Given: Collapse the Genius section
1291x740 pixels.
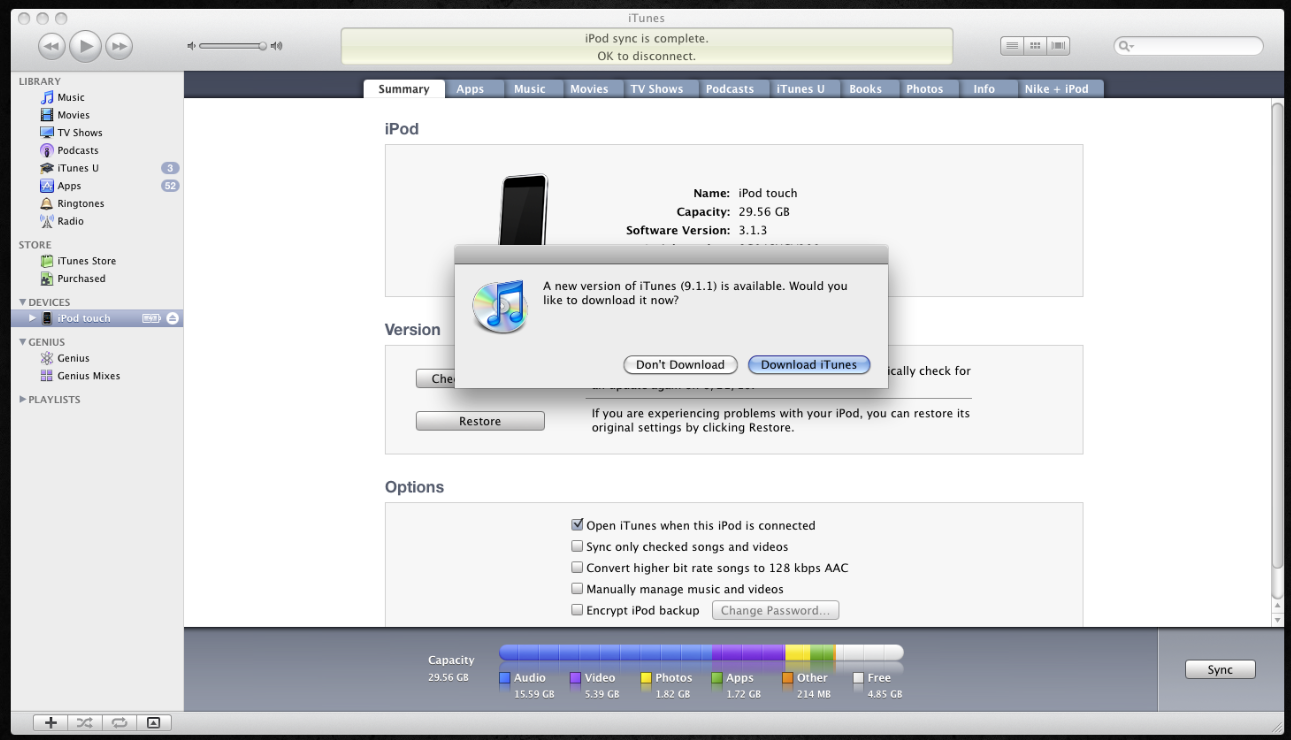Looking at the screenshot, I should click(23, 342).
